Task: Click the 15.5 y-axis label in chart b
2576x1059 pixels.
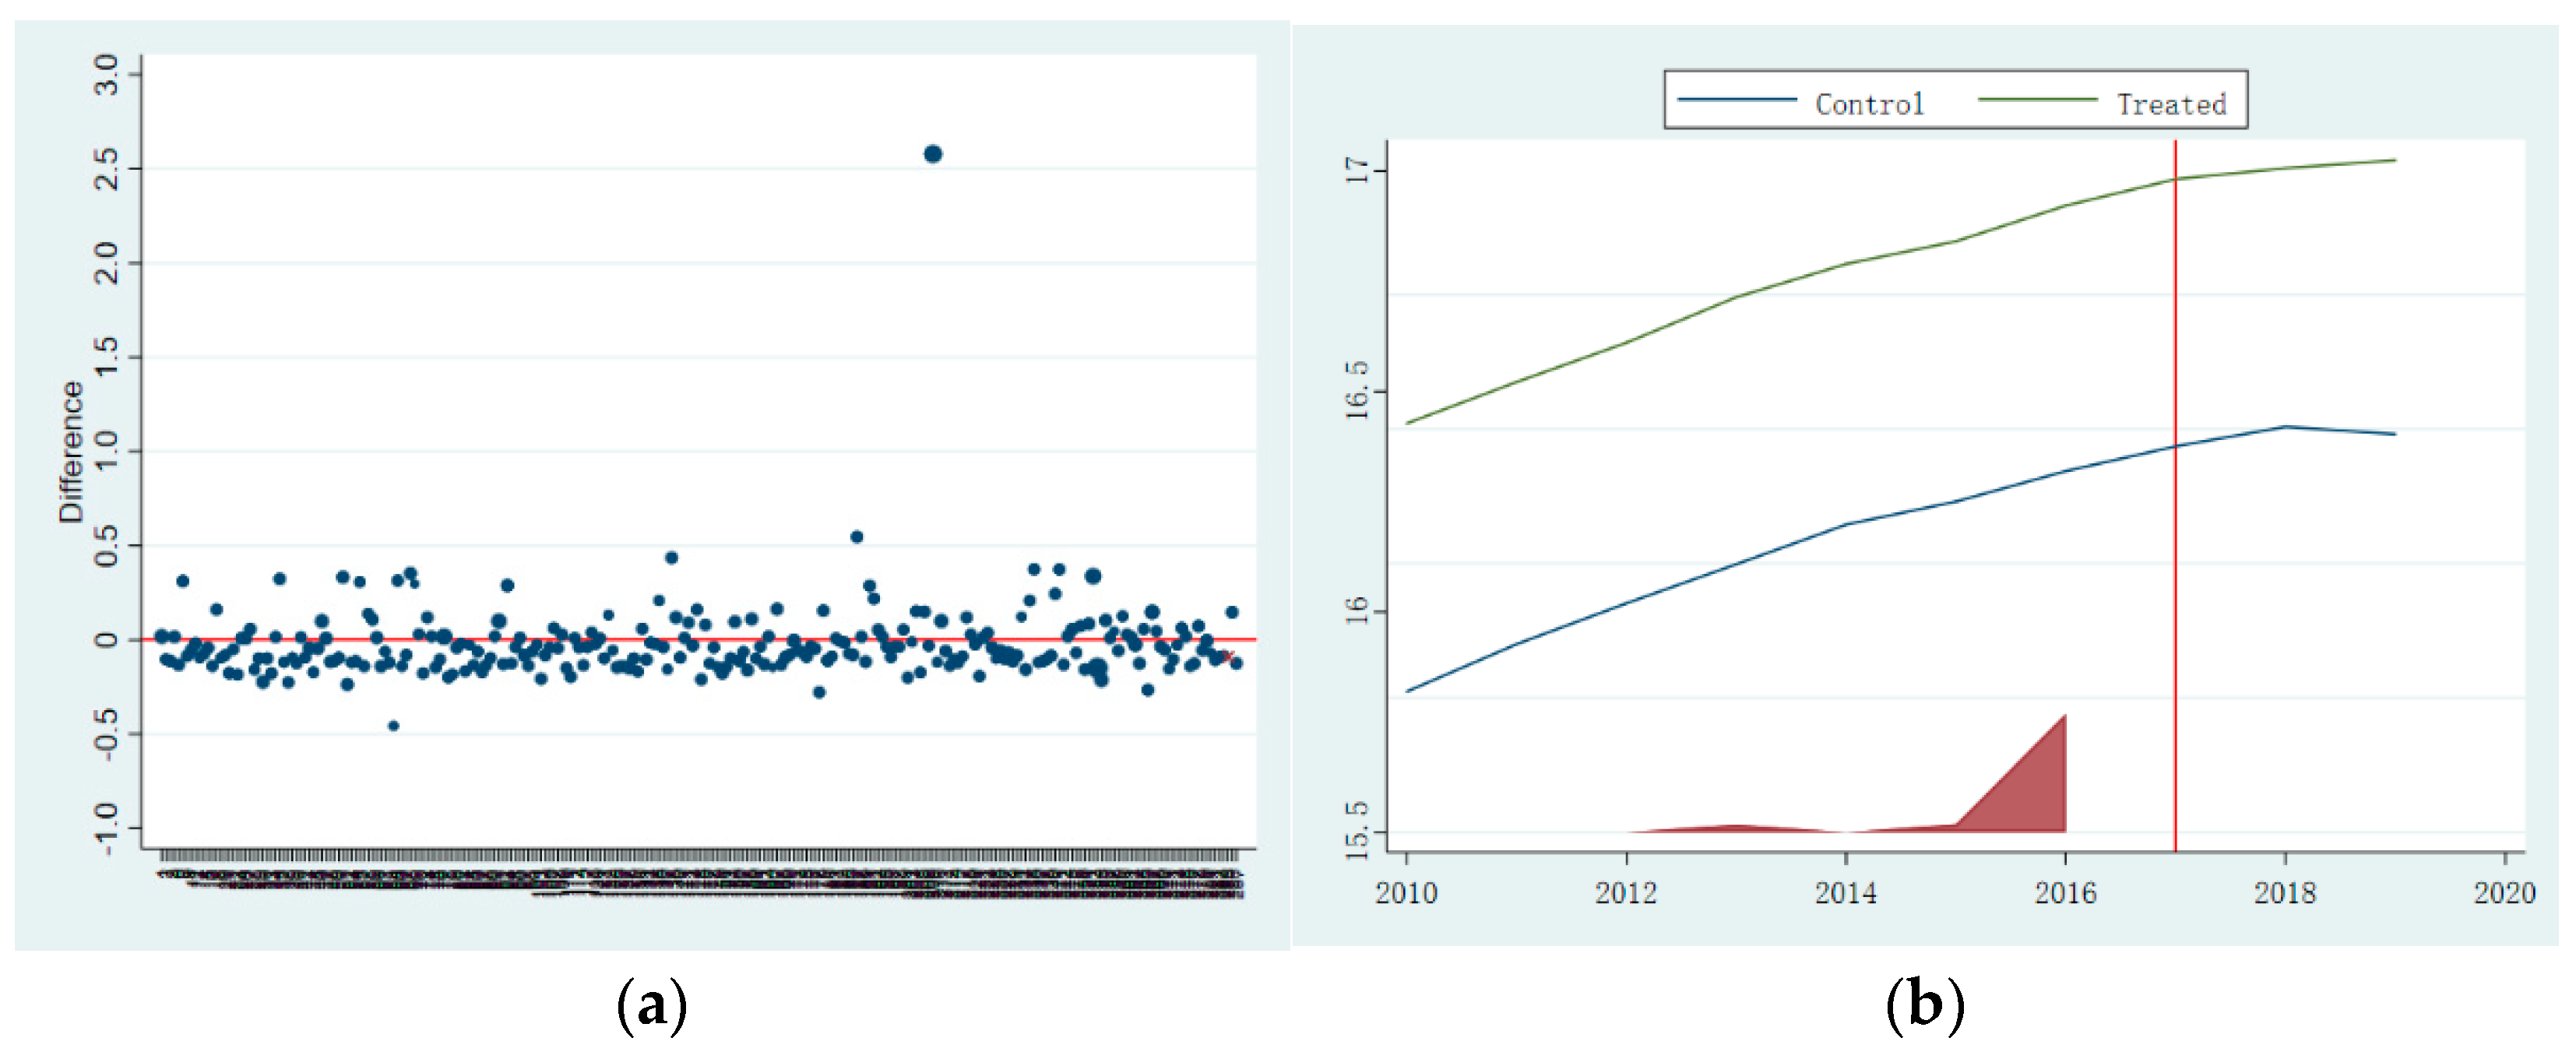Action: tap(1357, 831)
